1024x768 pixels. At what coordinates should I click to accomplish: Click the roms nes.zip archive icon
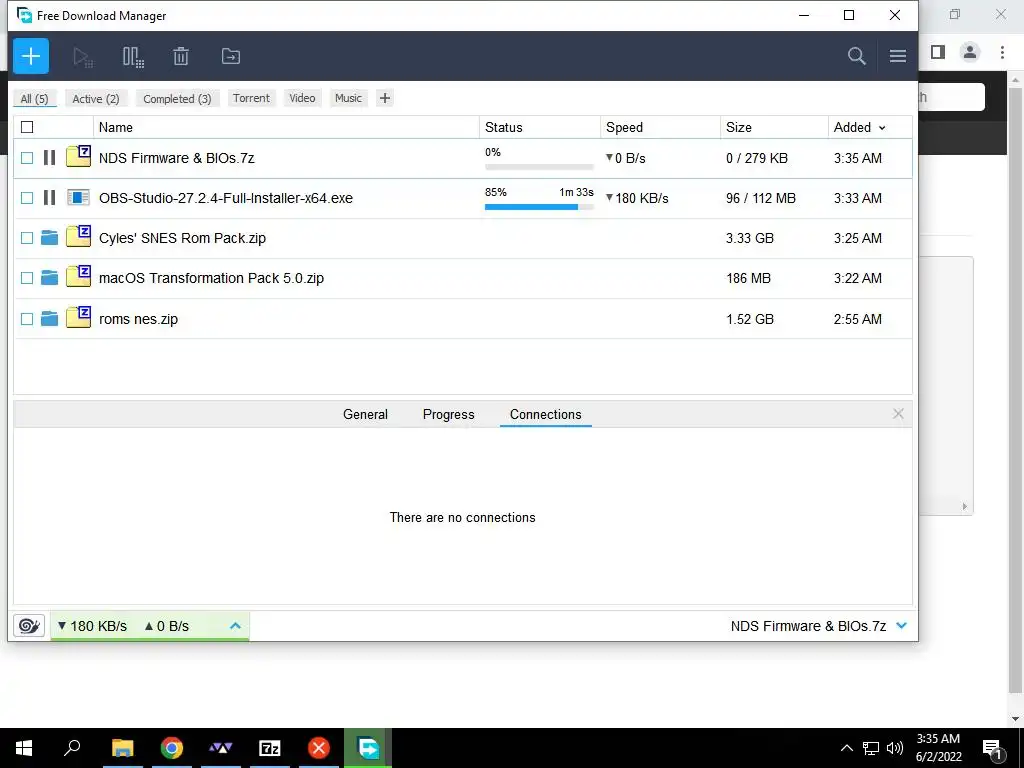click(78, 317)
